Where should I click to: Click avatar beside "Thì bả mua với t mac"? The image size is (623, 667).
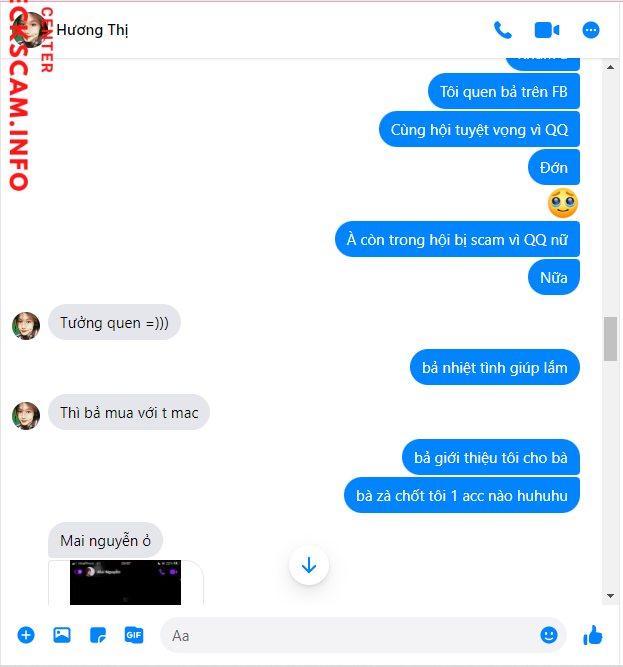pyautogui.click(x=26, y=416)
